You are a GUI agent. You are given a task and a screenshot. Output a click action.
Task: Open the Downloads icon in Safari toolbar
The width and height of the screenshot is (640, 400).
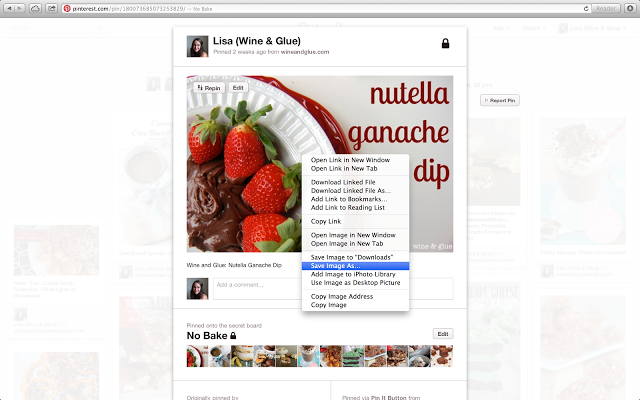[x=630, y=9]
